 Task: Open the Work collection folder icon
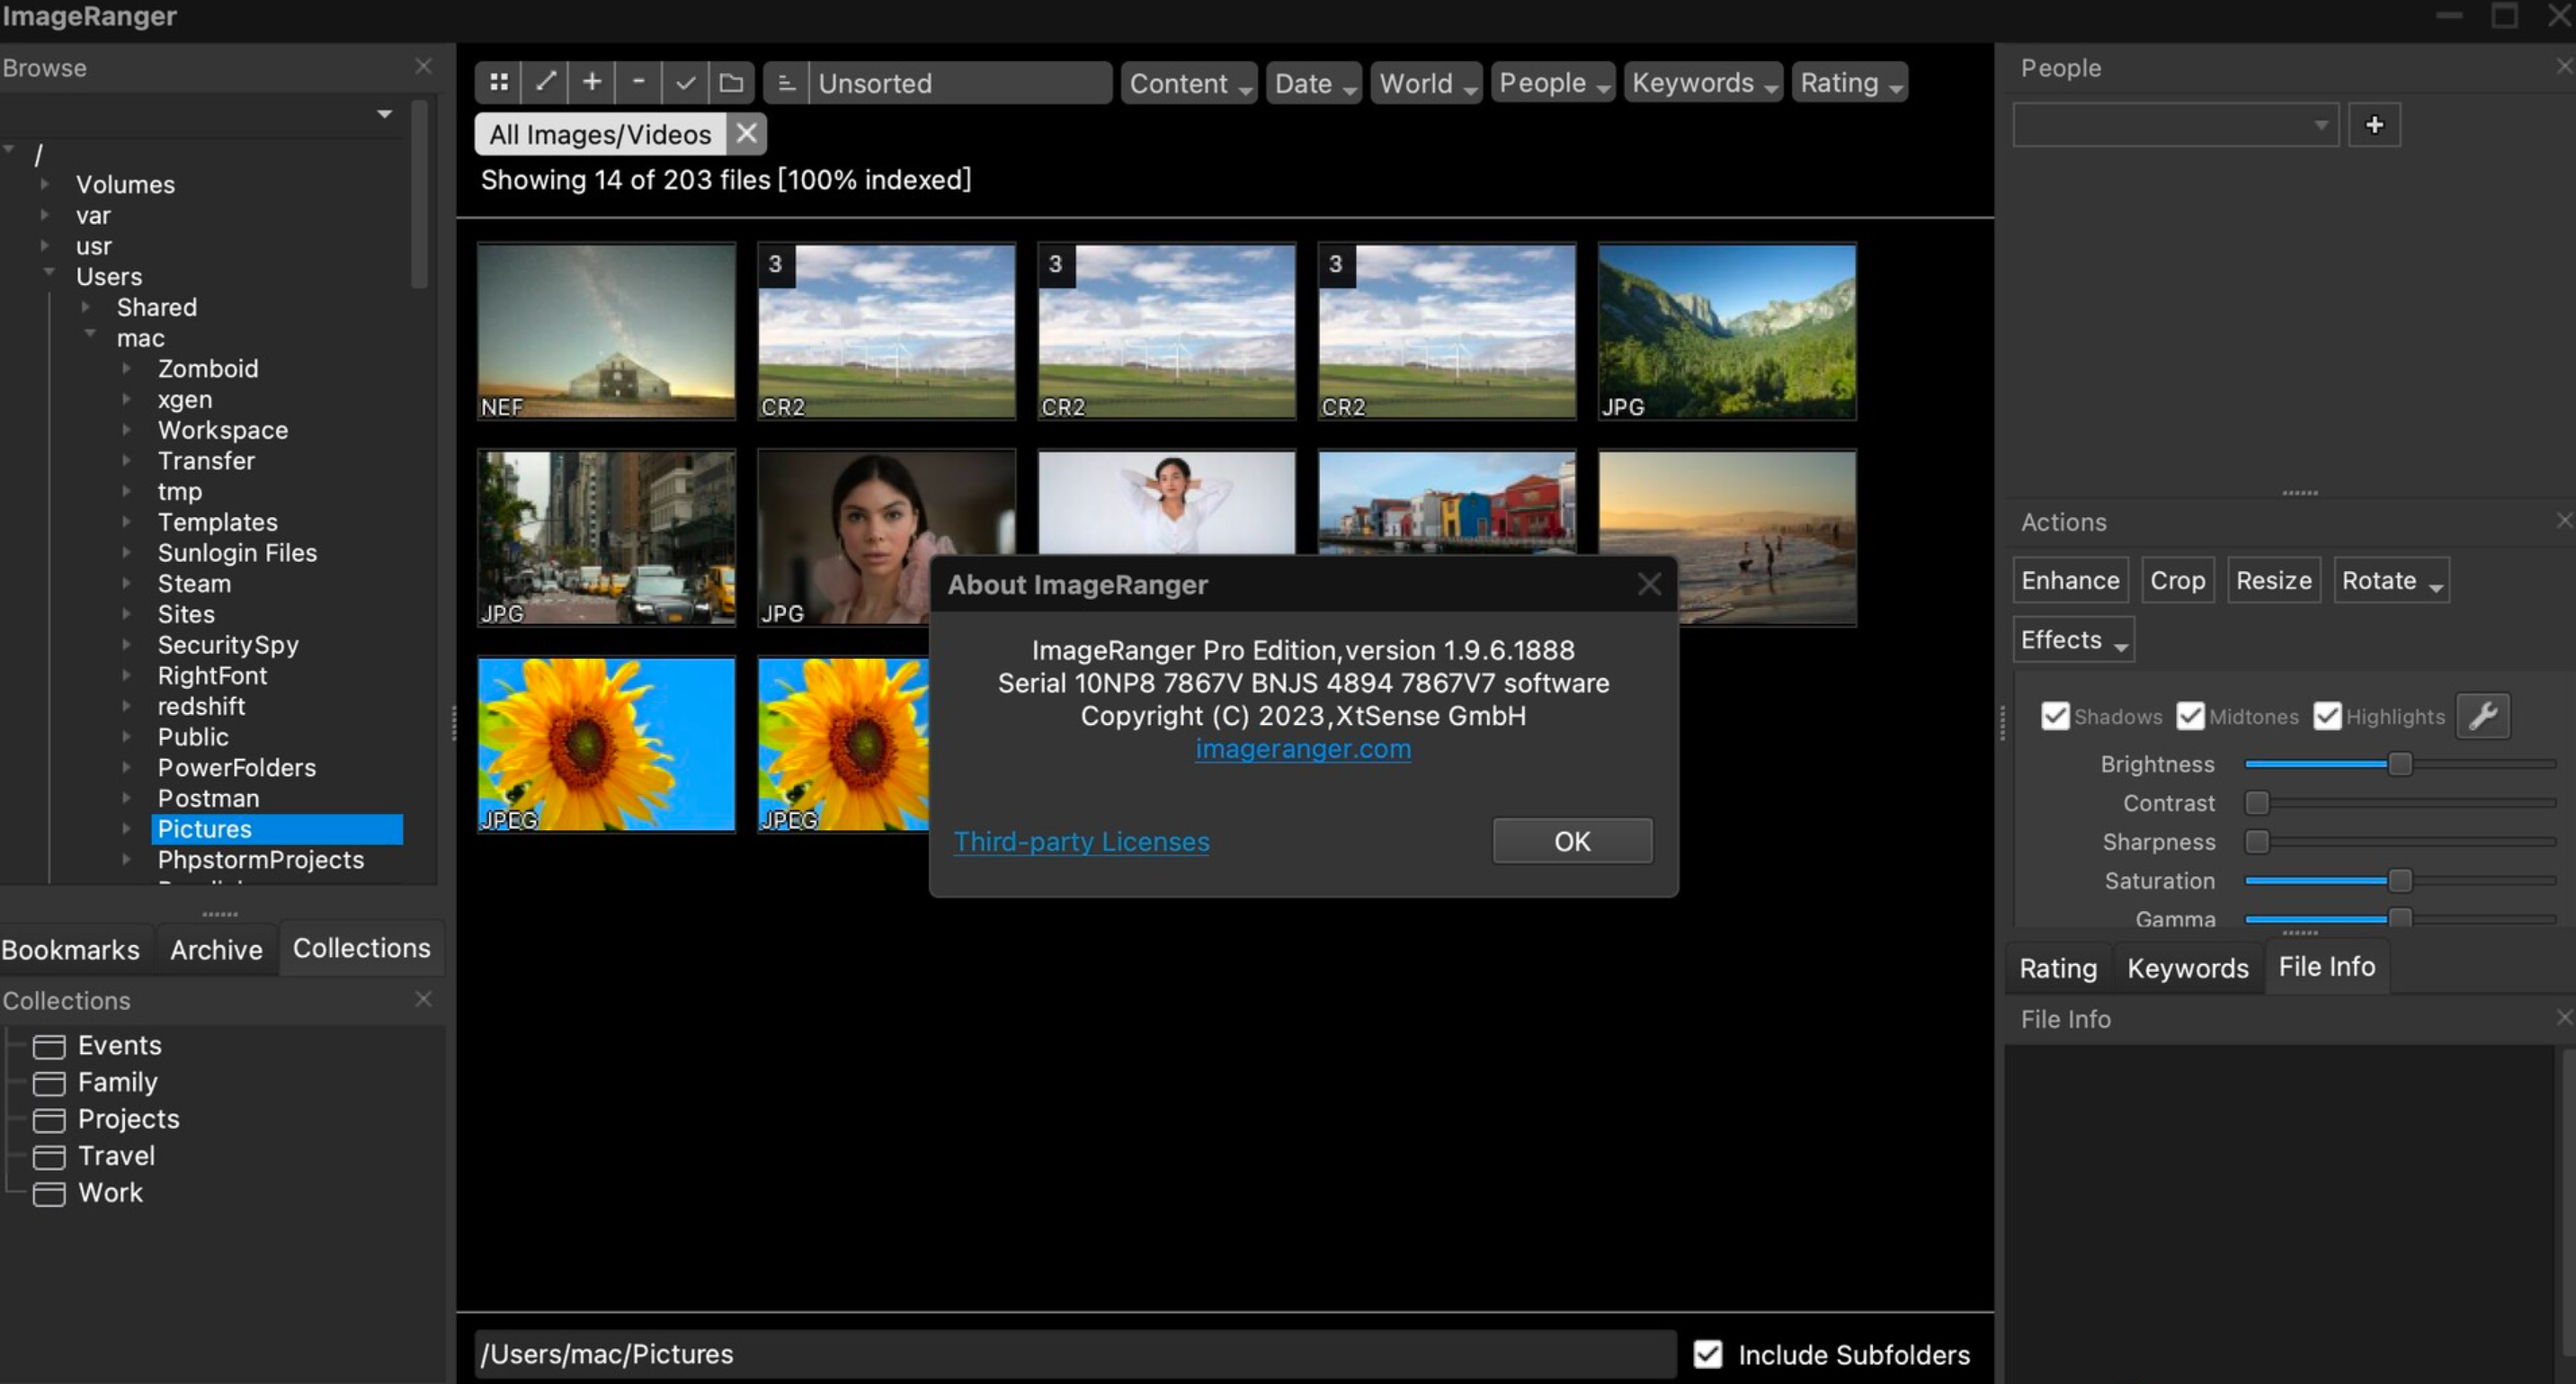click(49, 1194)
